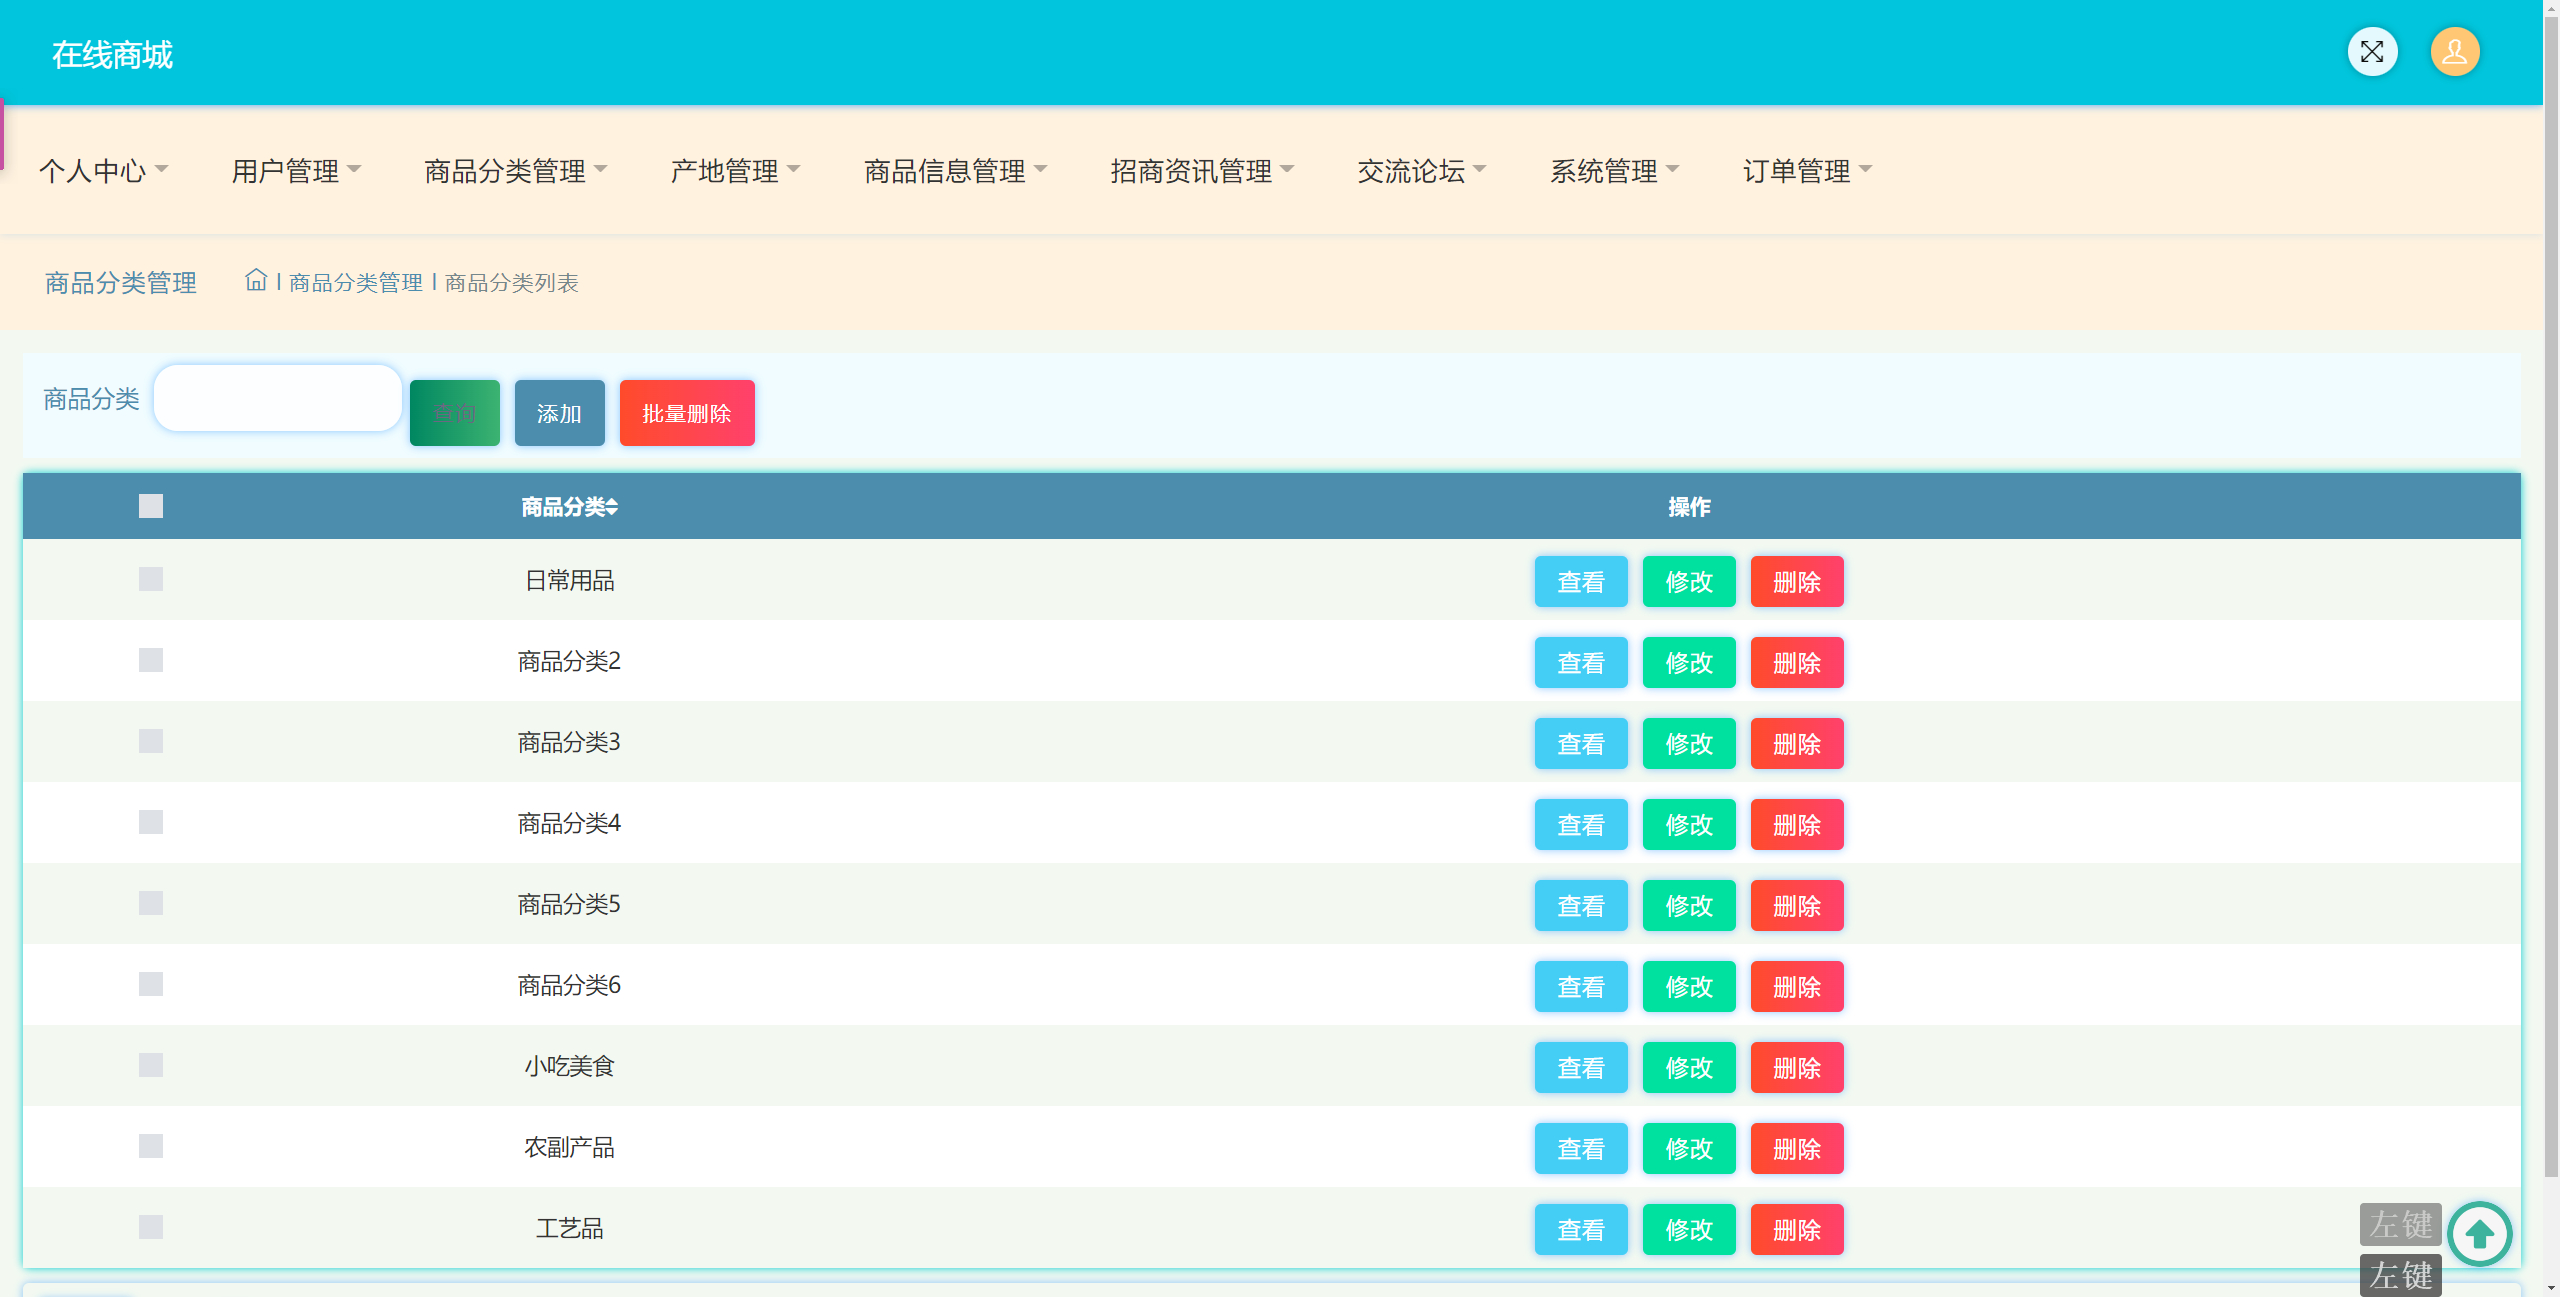Click the home icon in breadcrumb bar
The height and width of the screenshot is (1297, 2560).
tap(256, 281)
